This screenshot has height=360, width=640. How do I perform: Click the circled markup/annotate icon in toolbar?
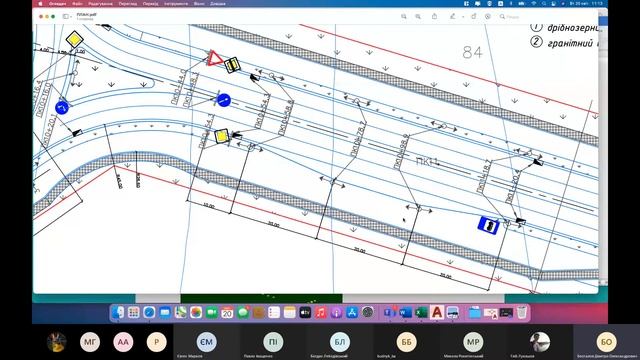pyautogui.click(x=488, y=17)
